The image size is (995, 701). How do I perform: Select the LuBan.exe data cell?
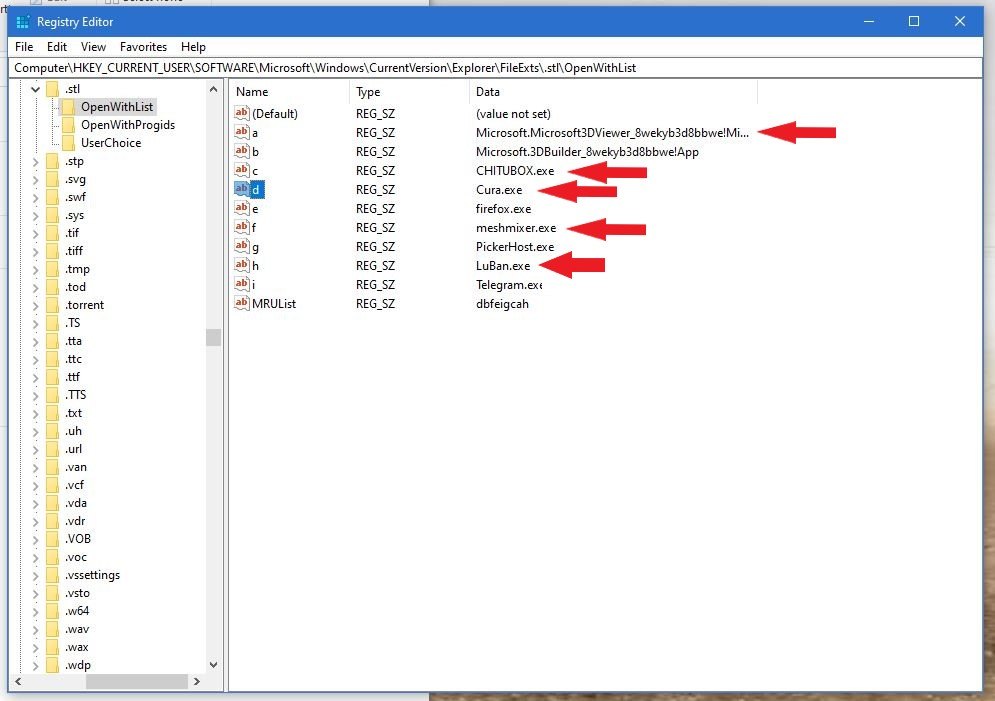click(x=503, y=266)
